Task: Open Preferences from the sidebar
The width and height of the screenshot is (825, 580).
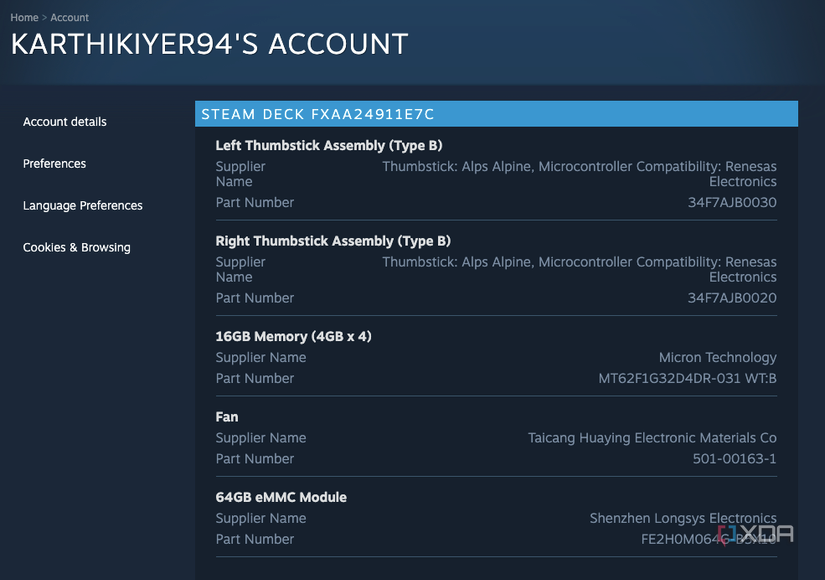Action: pyautogui.click(x=55, y=164)
